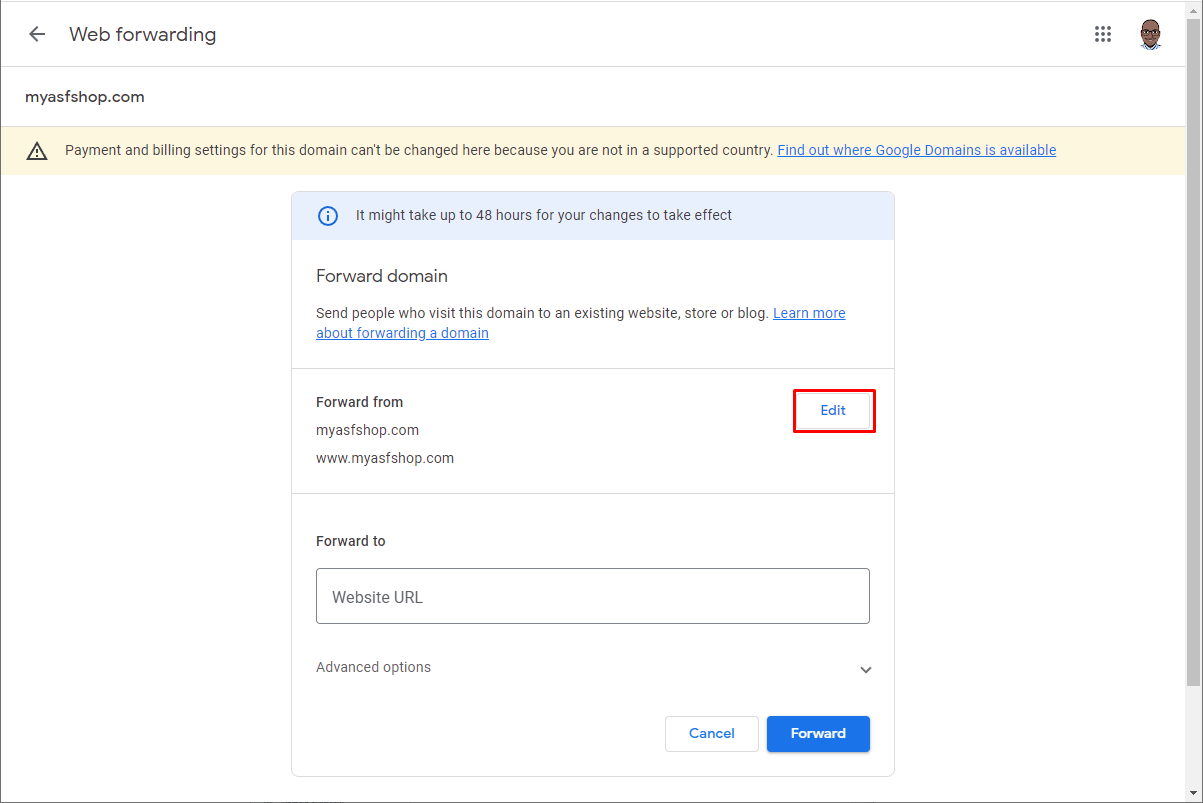Open the Find out where Google Domains is available link

point(916,150)
